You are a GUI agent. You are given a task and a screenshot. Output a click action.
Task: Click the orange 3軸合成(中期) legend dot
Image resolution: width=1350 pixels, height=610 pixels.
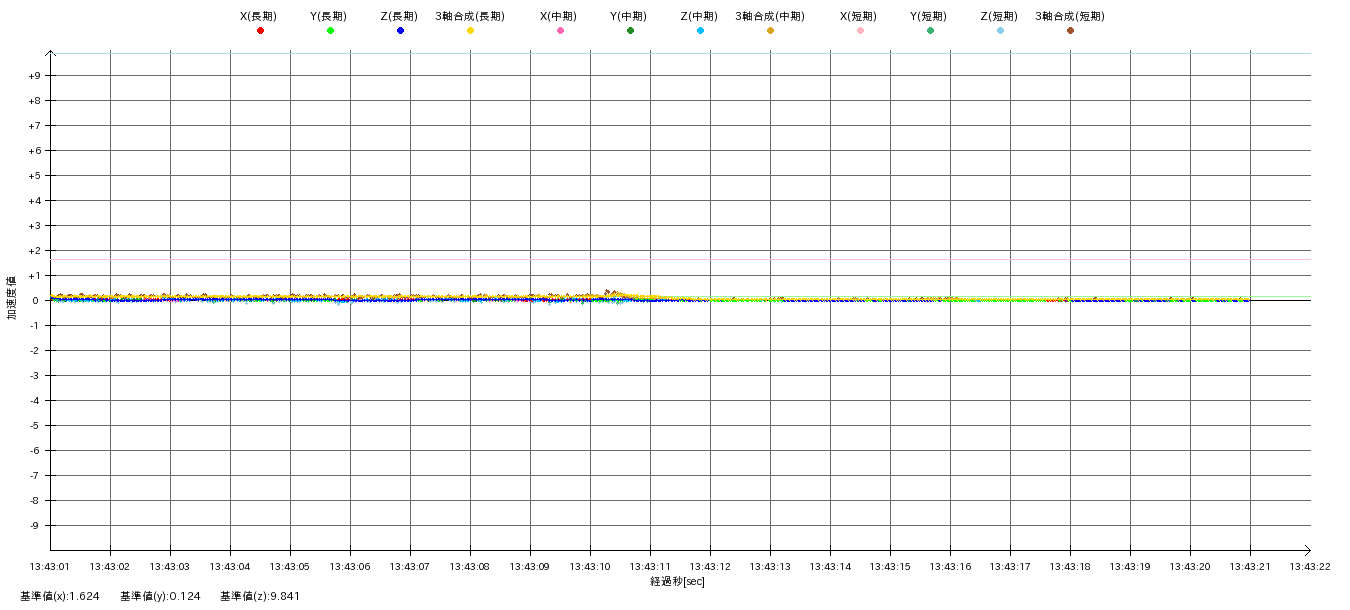pyautogui.click(x=770, y=31)
